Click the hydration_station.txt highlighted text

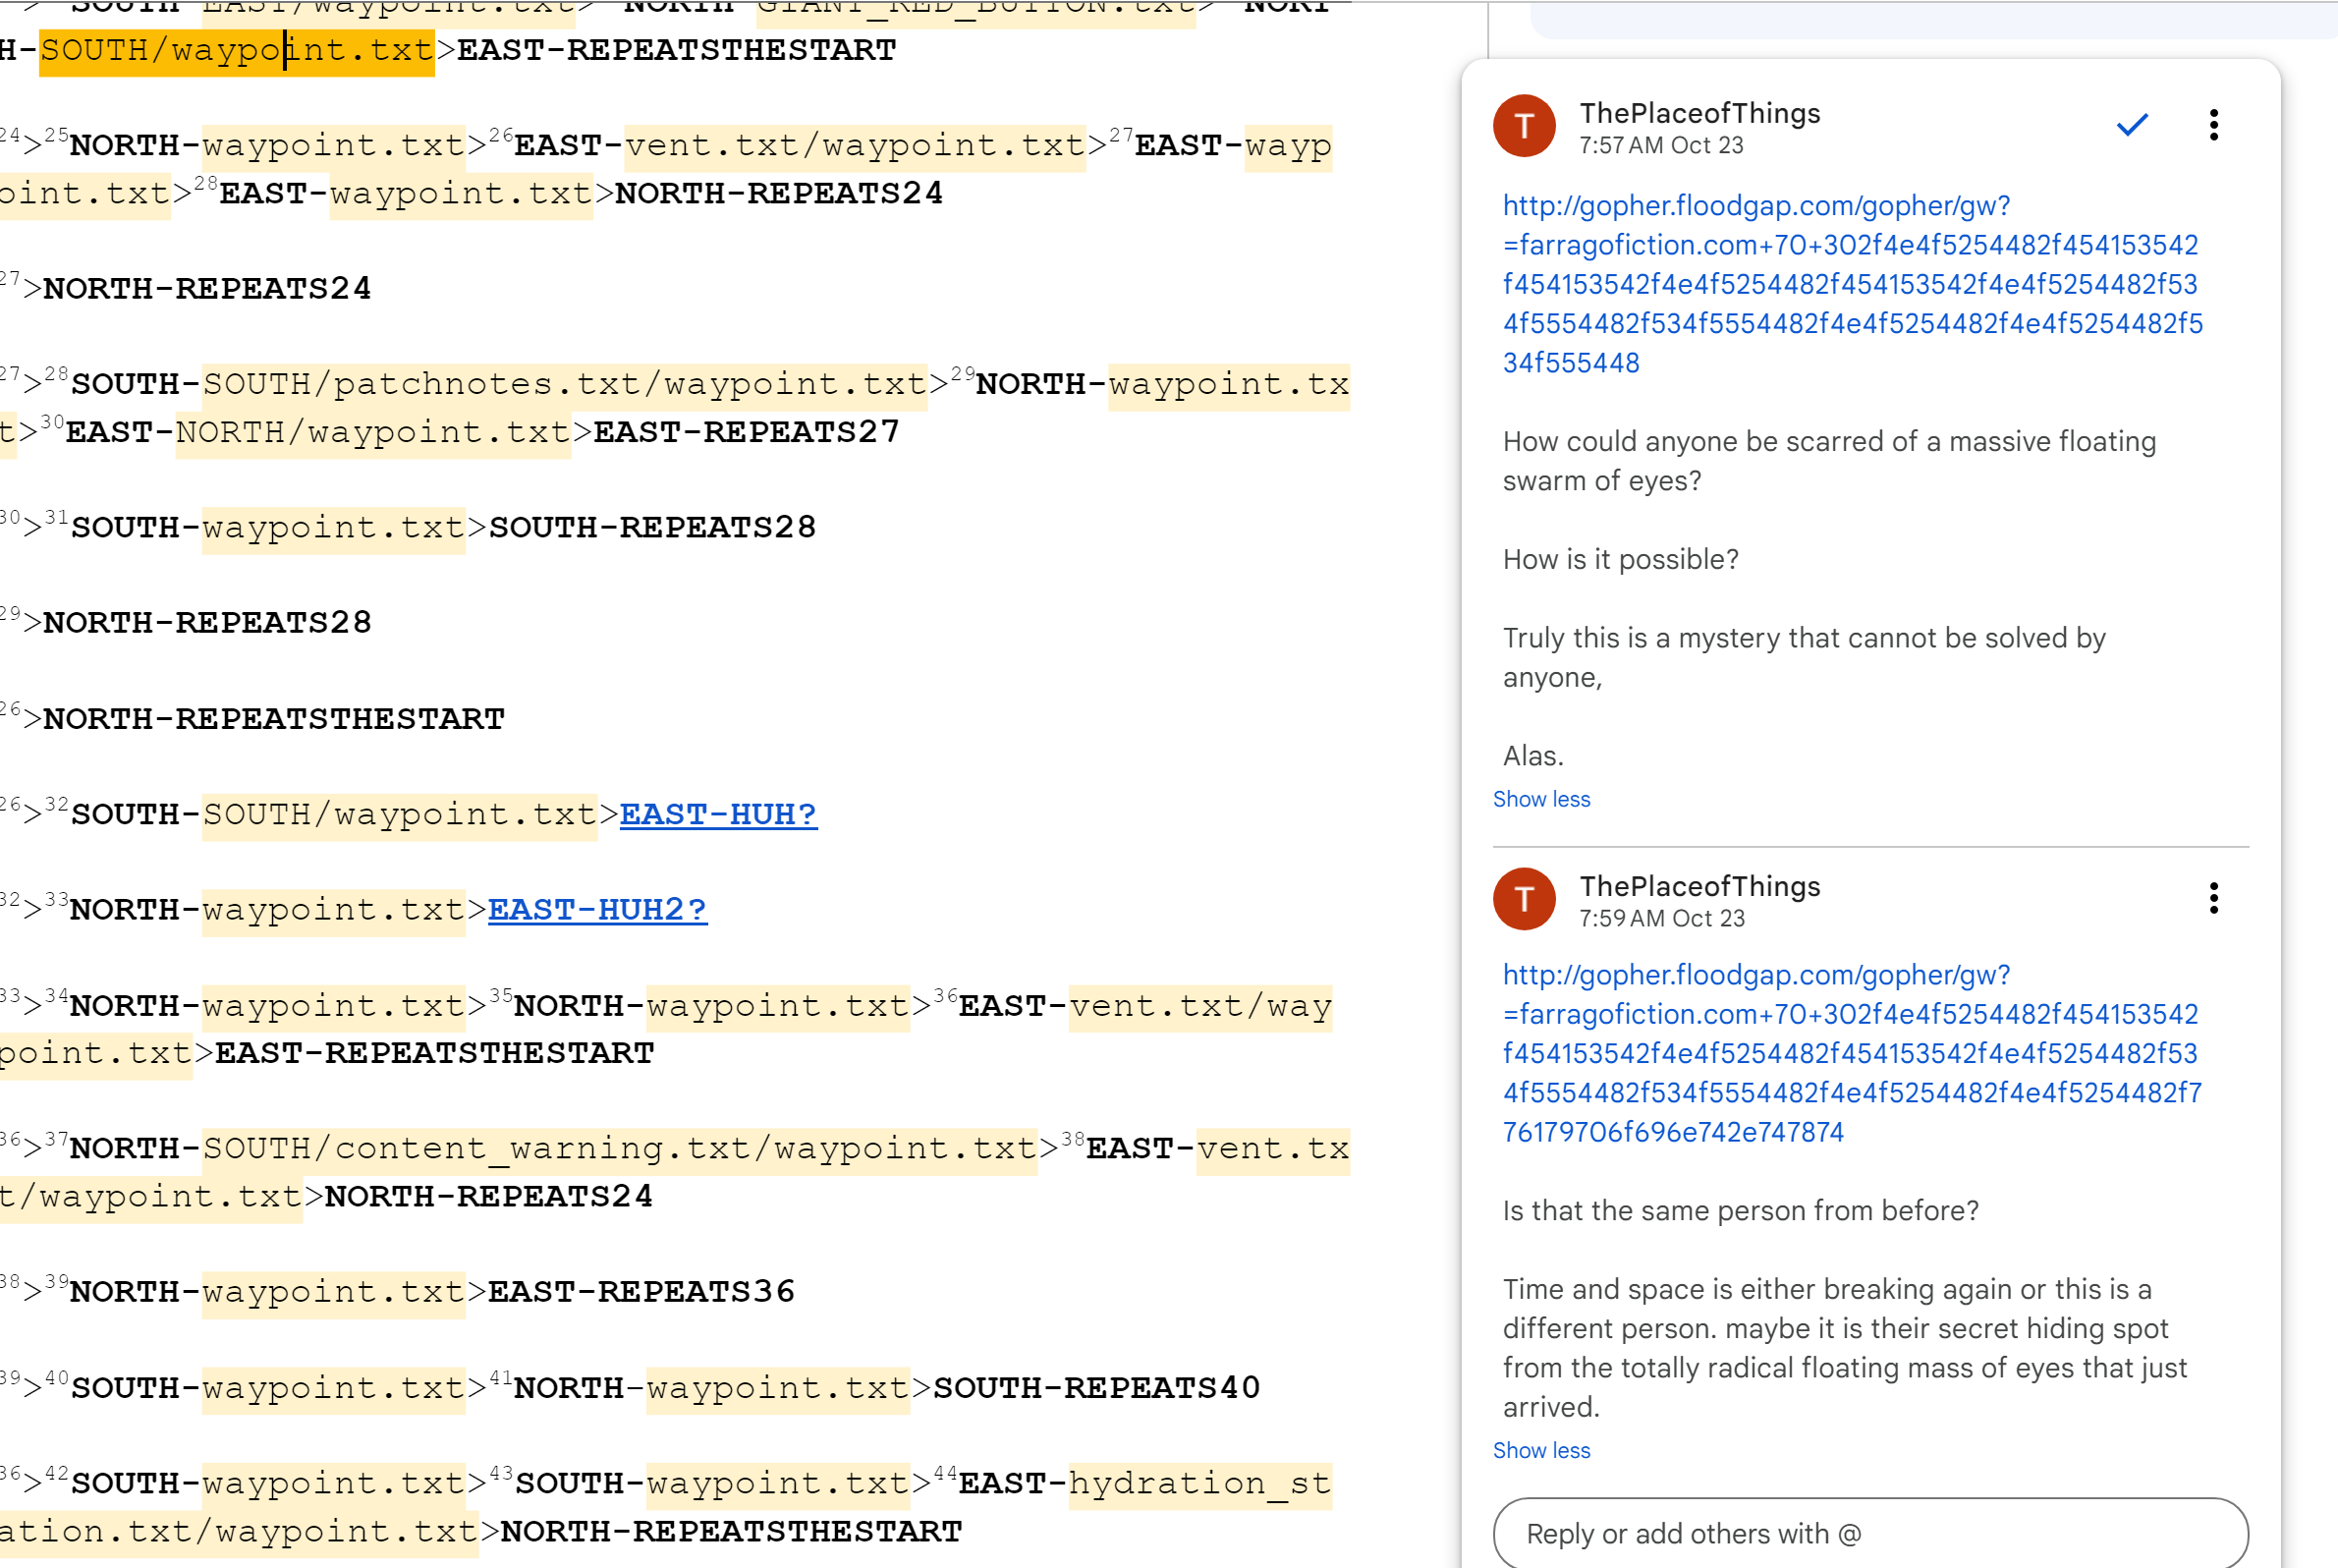tap(1198, 1483)
